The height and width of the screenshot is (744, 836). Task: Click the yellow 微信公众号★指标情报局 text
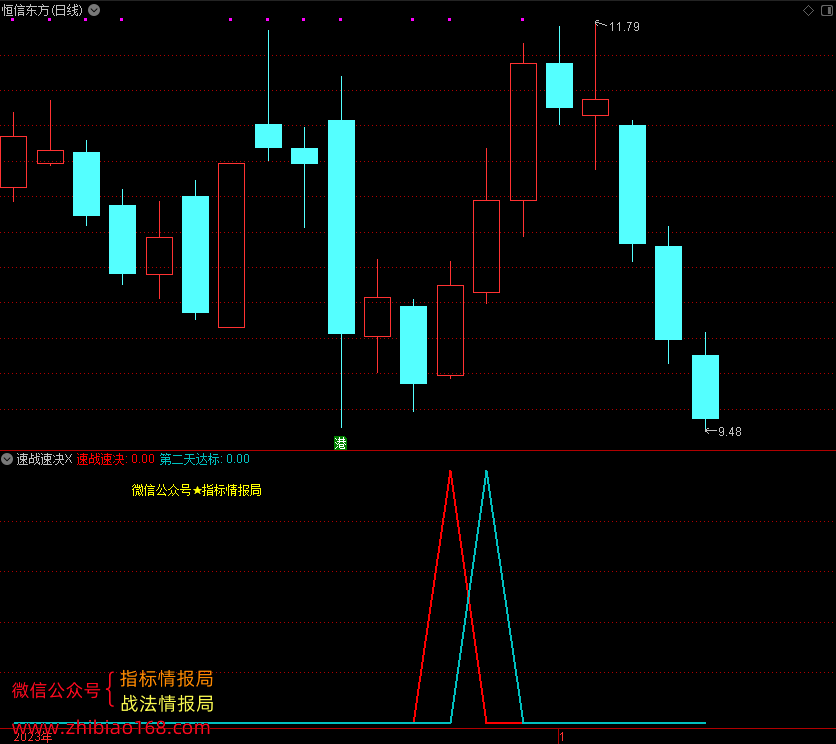(196, 490)
